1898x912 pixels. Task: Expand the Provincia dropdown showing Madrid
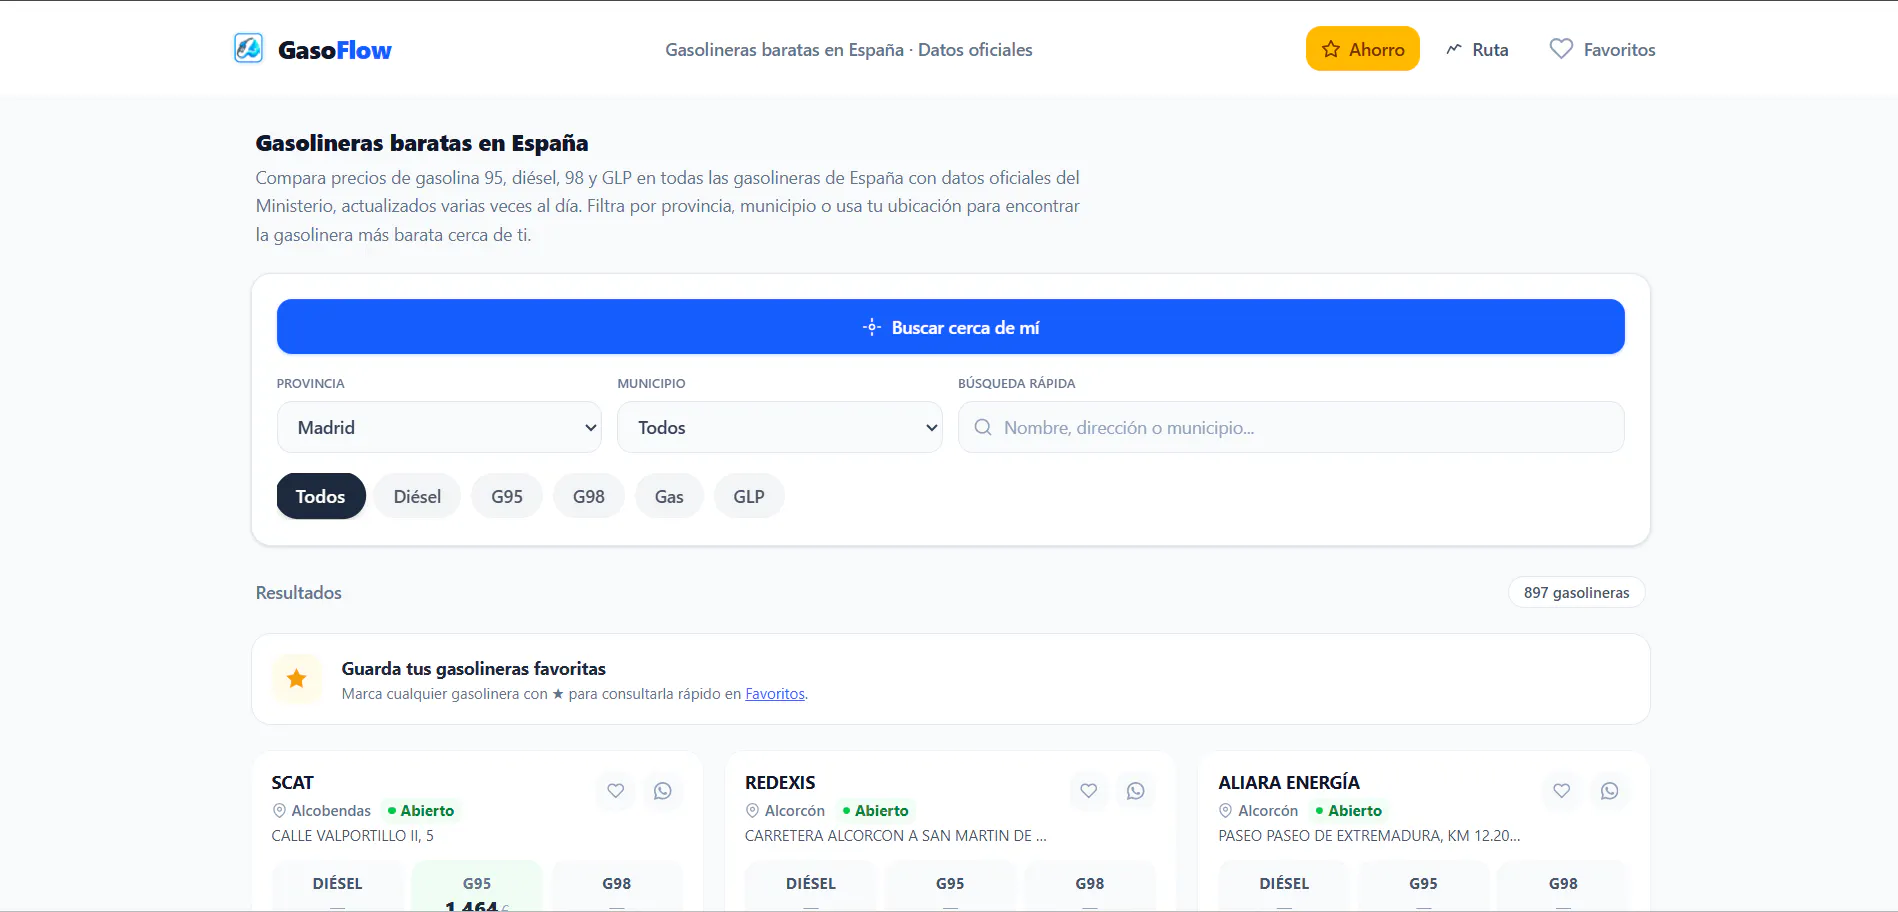(439, 427)
